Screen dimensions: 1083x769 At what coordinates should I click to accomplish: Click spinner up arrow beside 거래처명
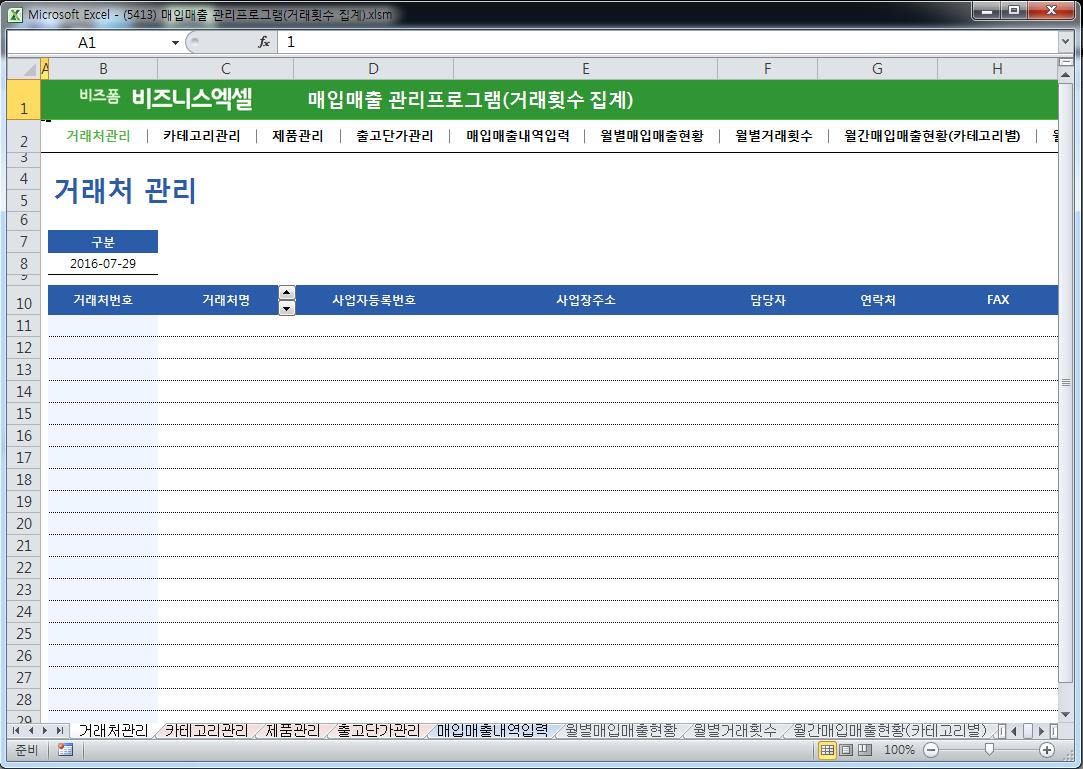[287, 292]
